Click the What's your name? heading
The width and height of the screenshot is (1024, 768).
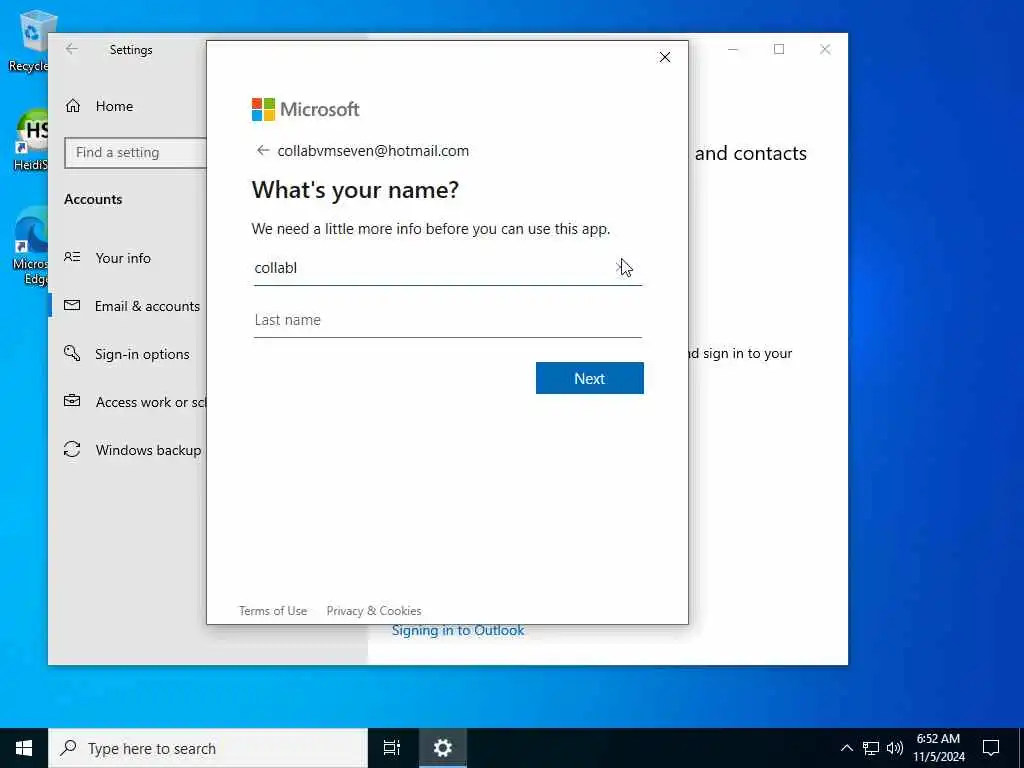coord(355,190)
